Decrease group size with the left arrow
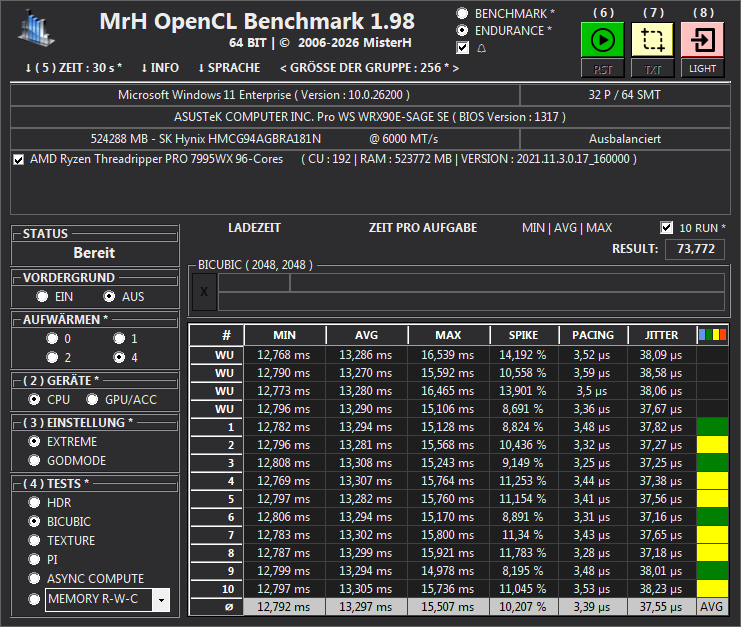The image size is (741, 627). (x=283, y=69)
